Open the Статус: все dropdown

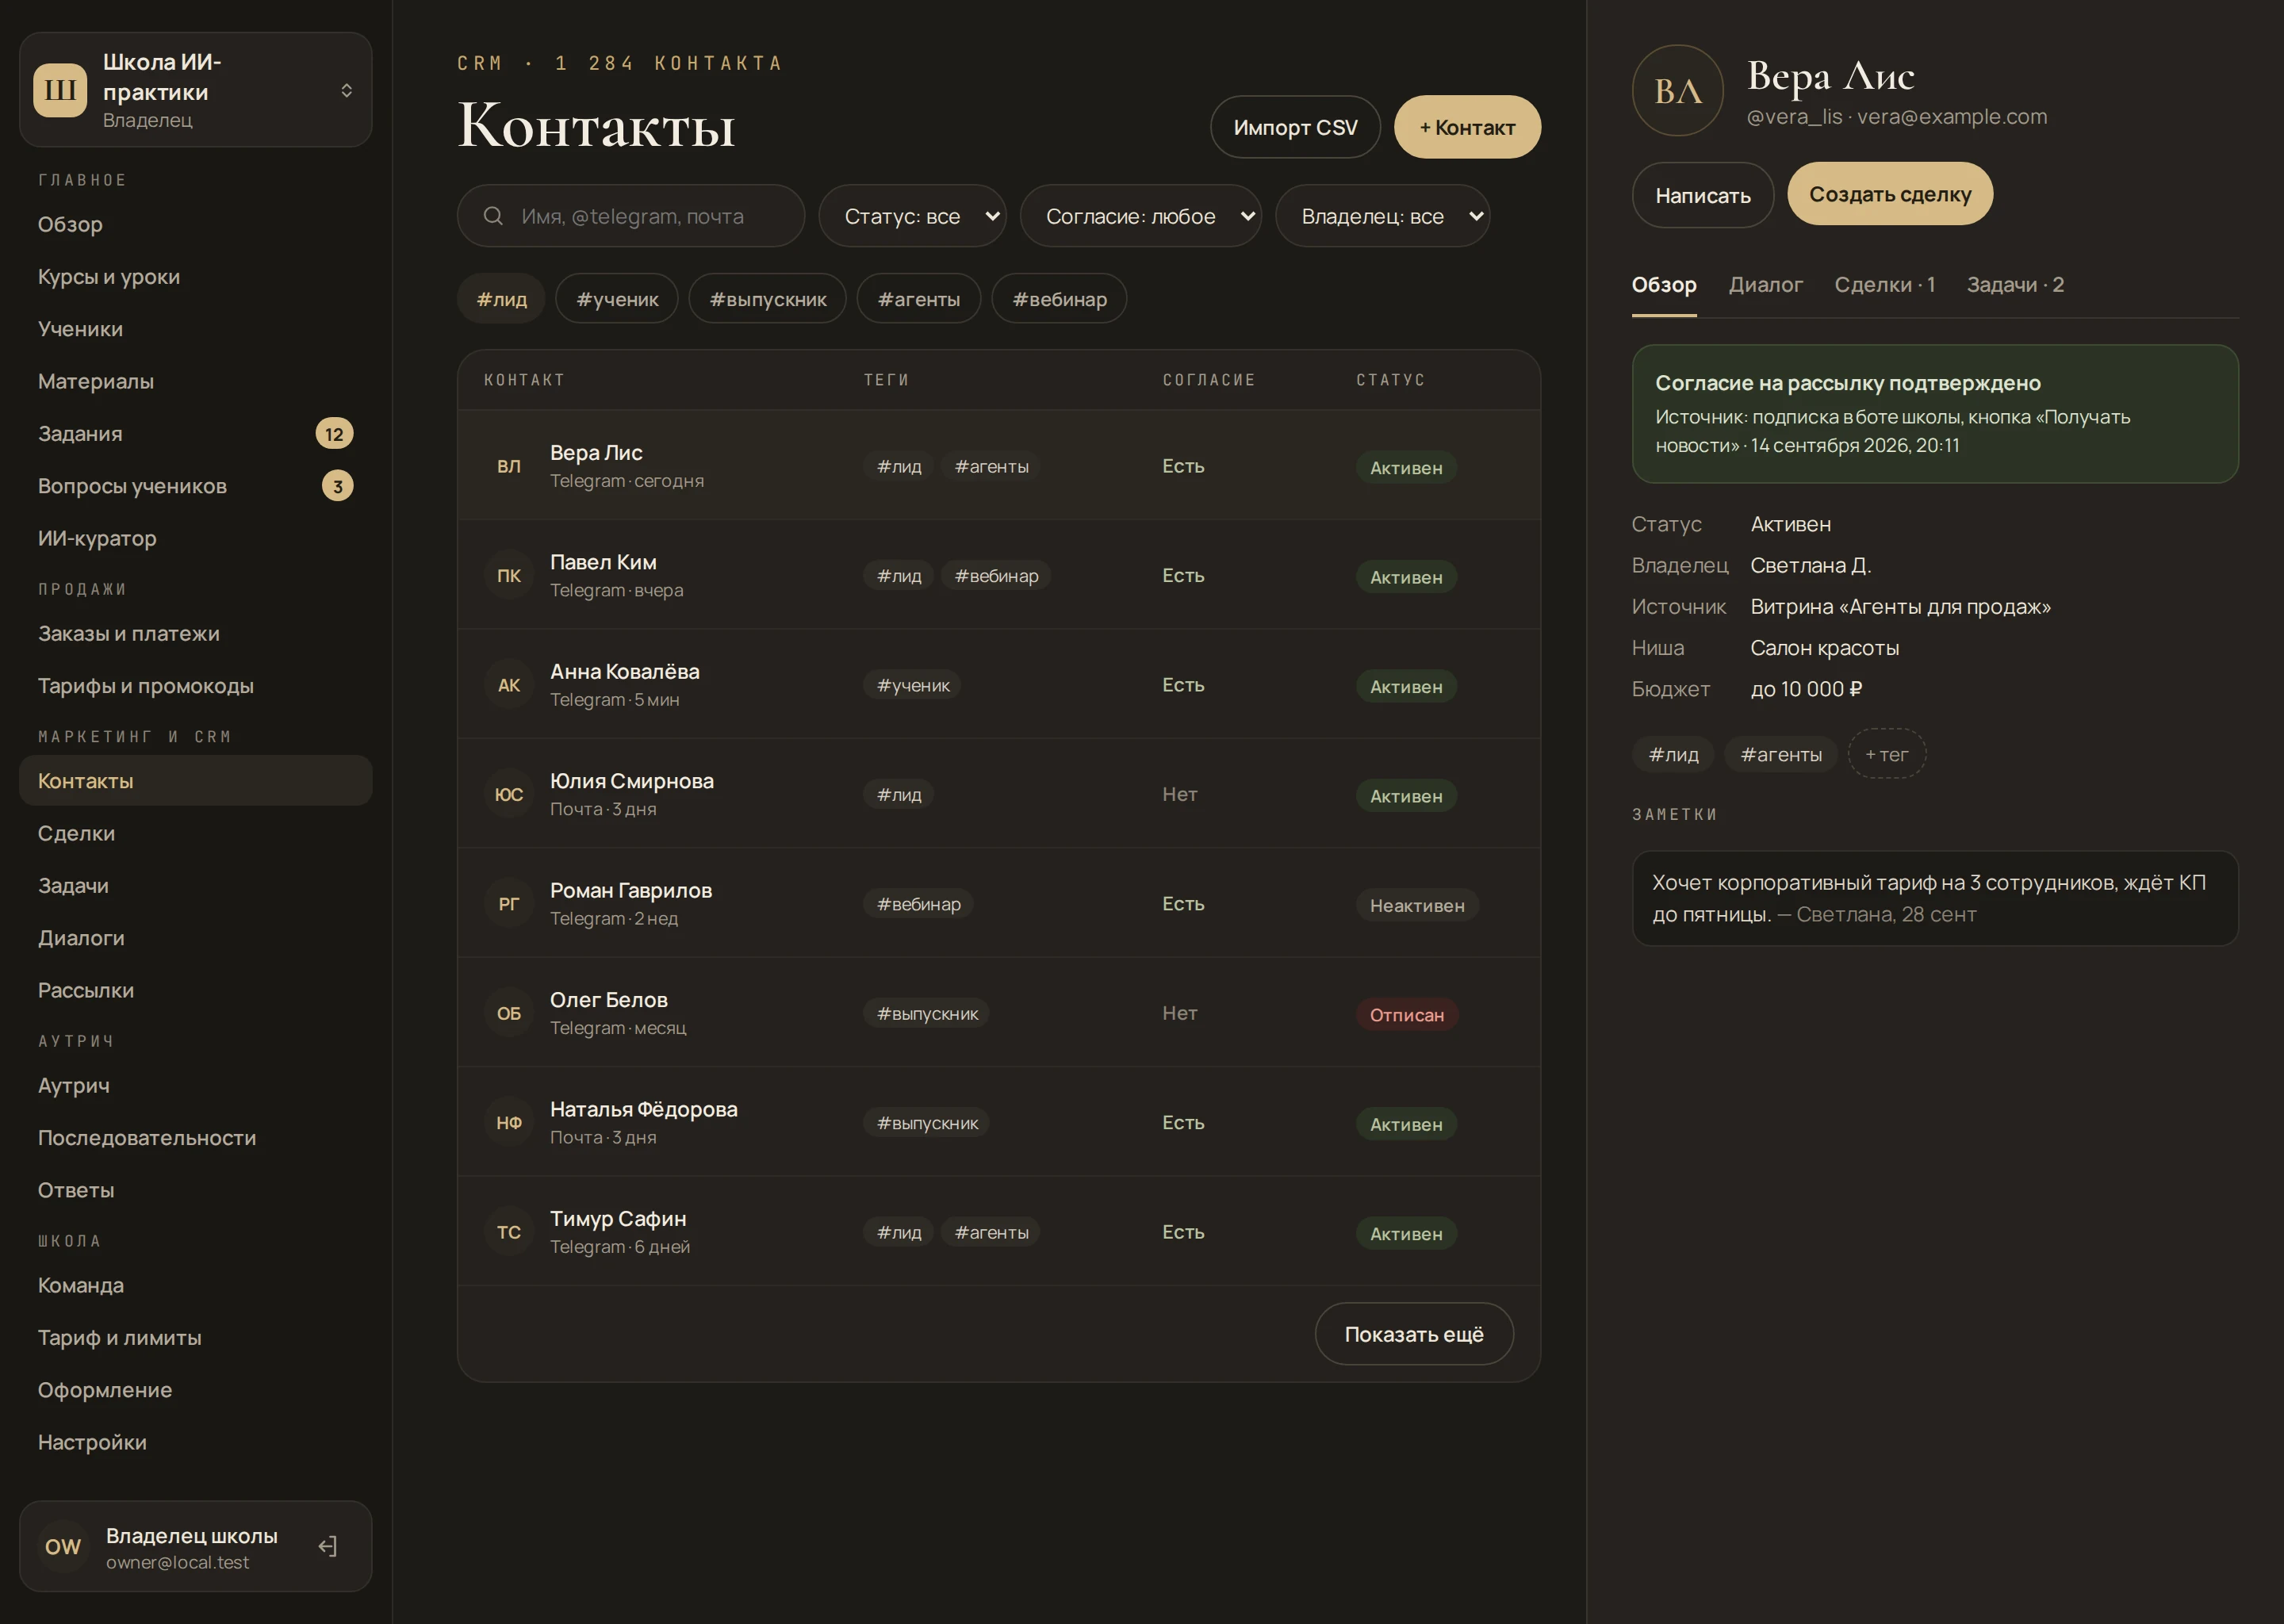pos(912,216)
